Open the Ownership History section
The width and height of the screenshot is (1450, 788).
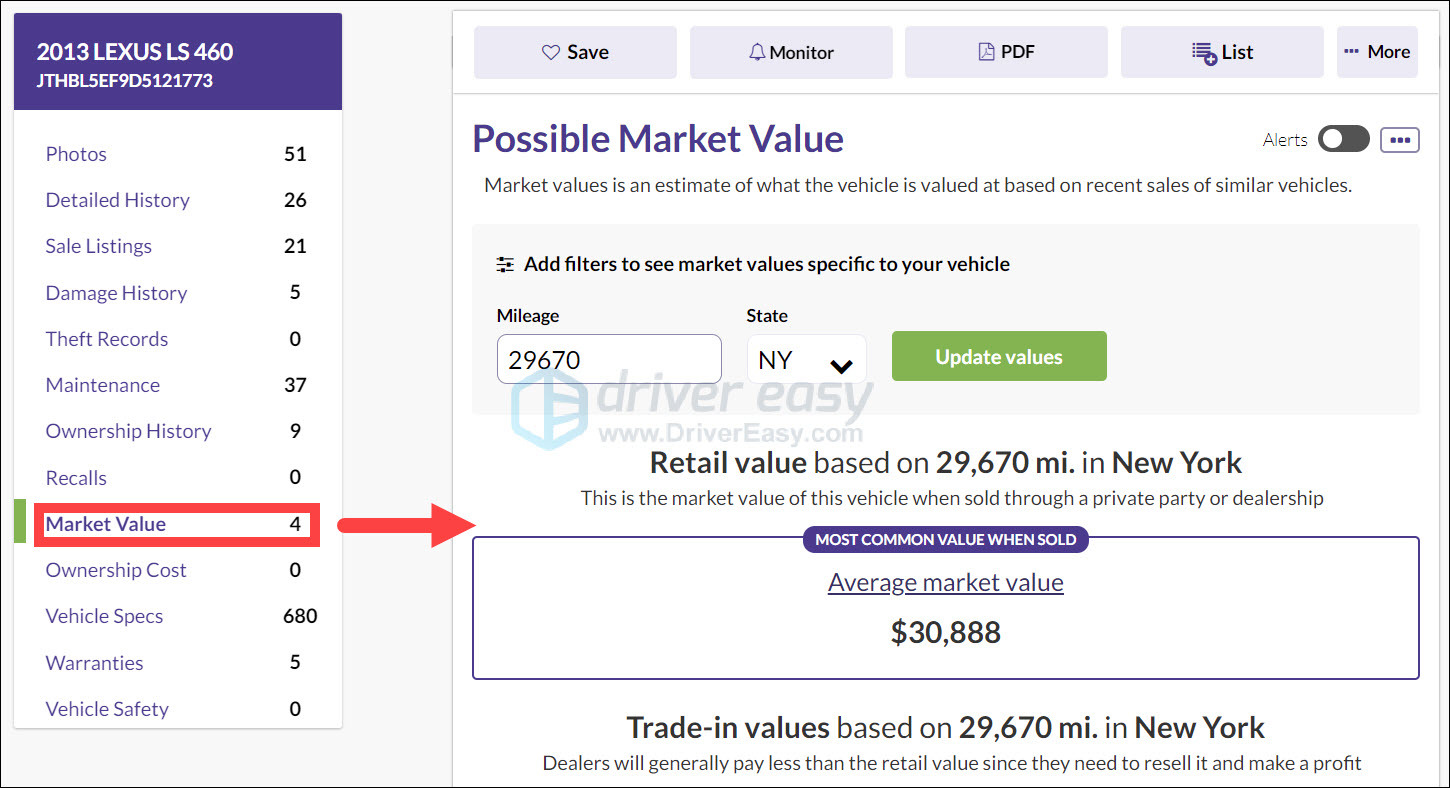pyautogui.click(x=128, y=431)
